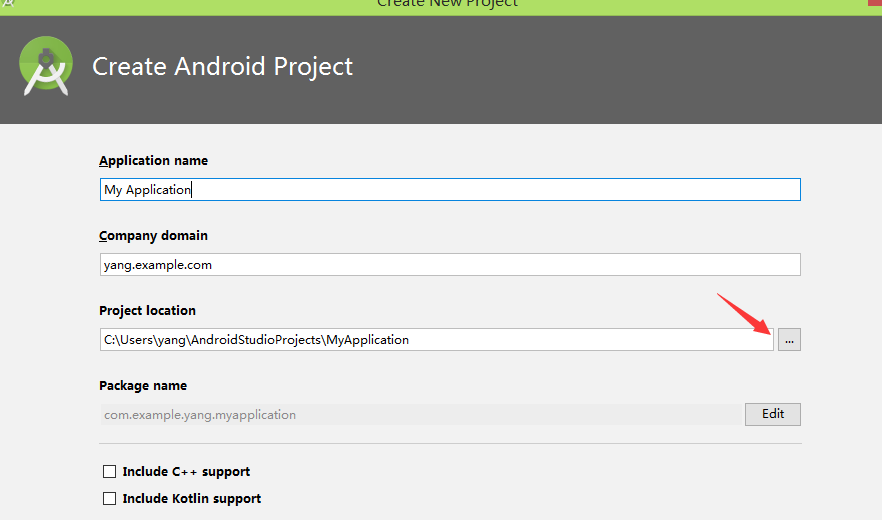Click the Include Kotlin support label text
This screenshot has width=882, height=520.
[x=192, y=499]
